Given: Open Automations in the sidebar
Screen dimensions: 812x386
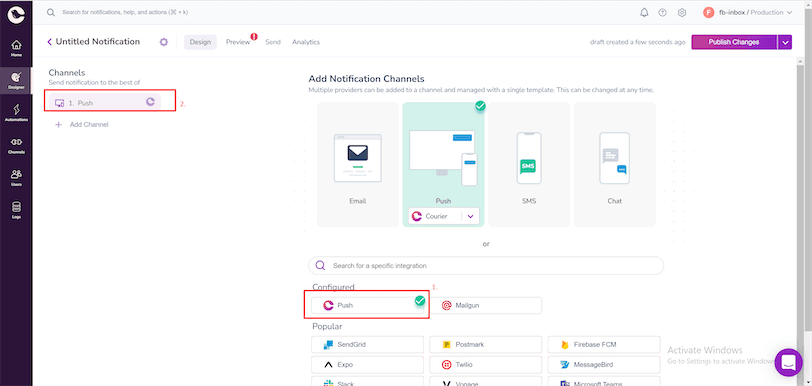Looking at the screenshot, I should (x=16, y=112).
